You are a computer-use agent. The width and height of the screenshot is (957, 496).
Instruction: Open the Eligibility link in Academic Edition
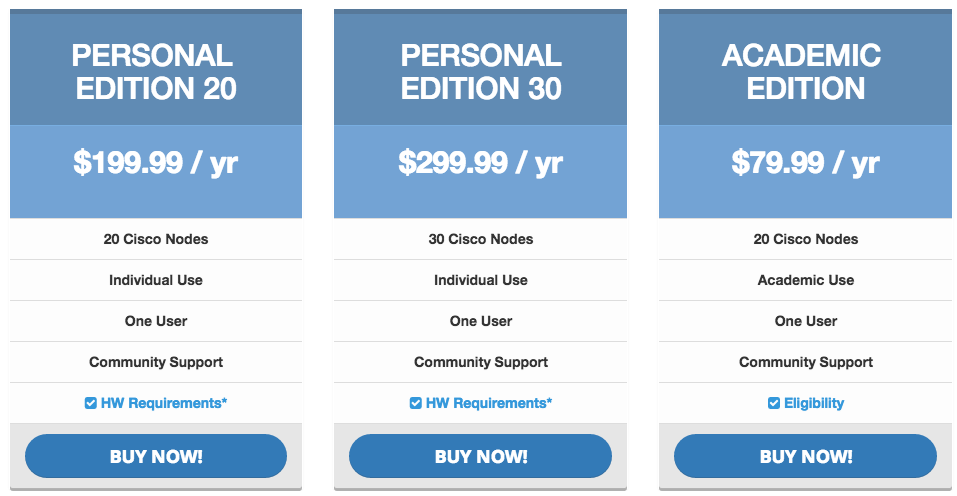click(x=814, y=404)
